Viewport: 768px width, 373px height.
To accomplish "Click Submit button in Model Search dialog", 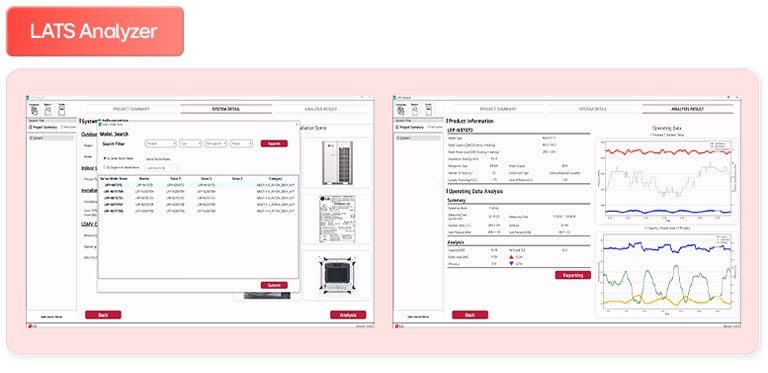I will coord(274,285).
